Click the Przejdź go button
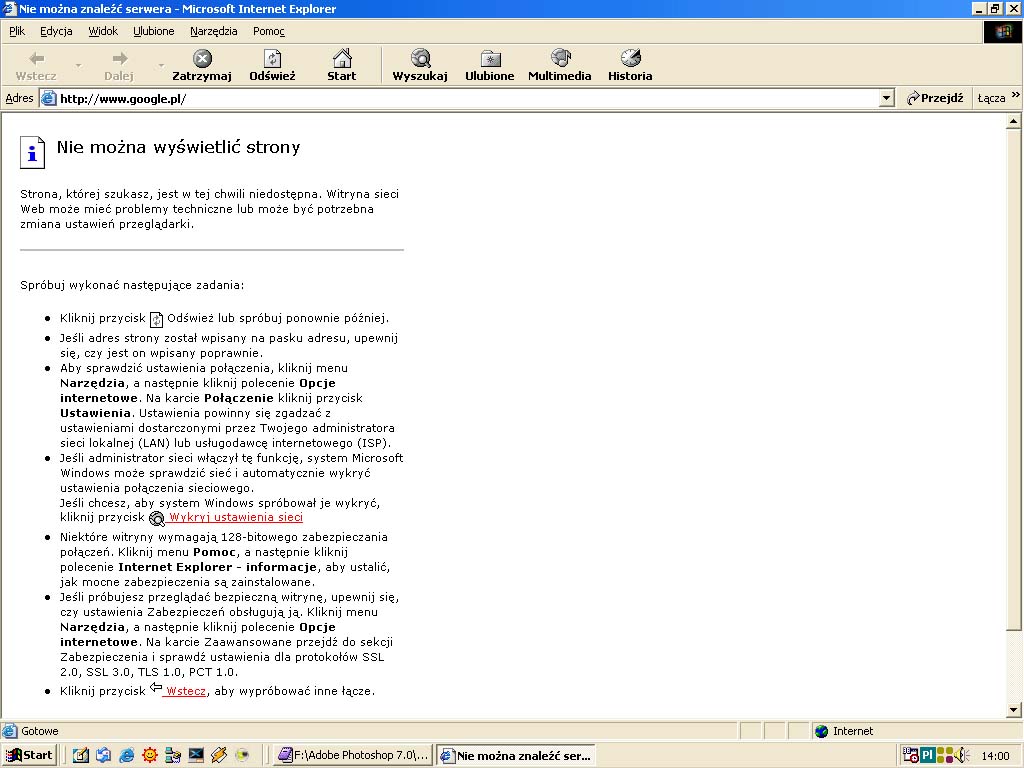This screenshot has width=1024, height=768. [935, 98]
